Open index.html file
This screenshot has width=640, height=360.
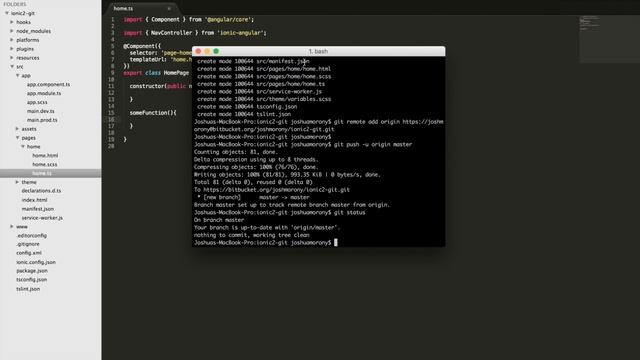point(34,200)
